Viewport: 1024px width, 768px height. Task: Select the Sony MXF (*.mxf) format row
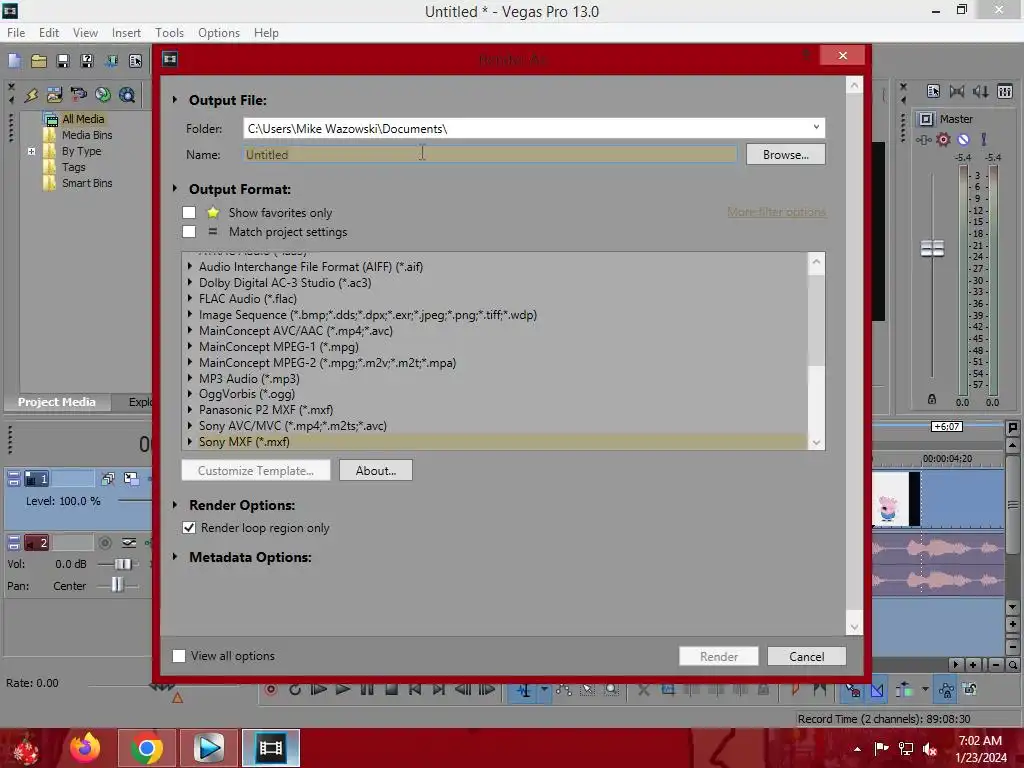495,441
